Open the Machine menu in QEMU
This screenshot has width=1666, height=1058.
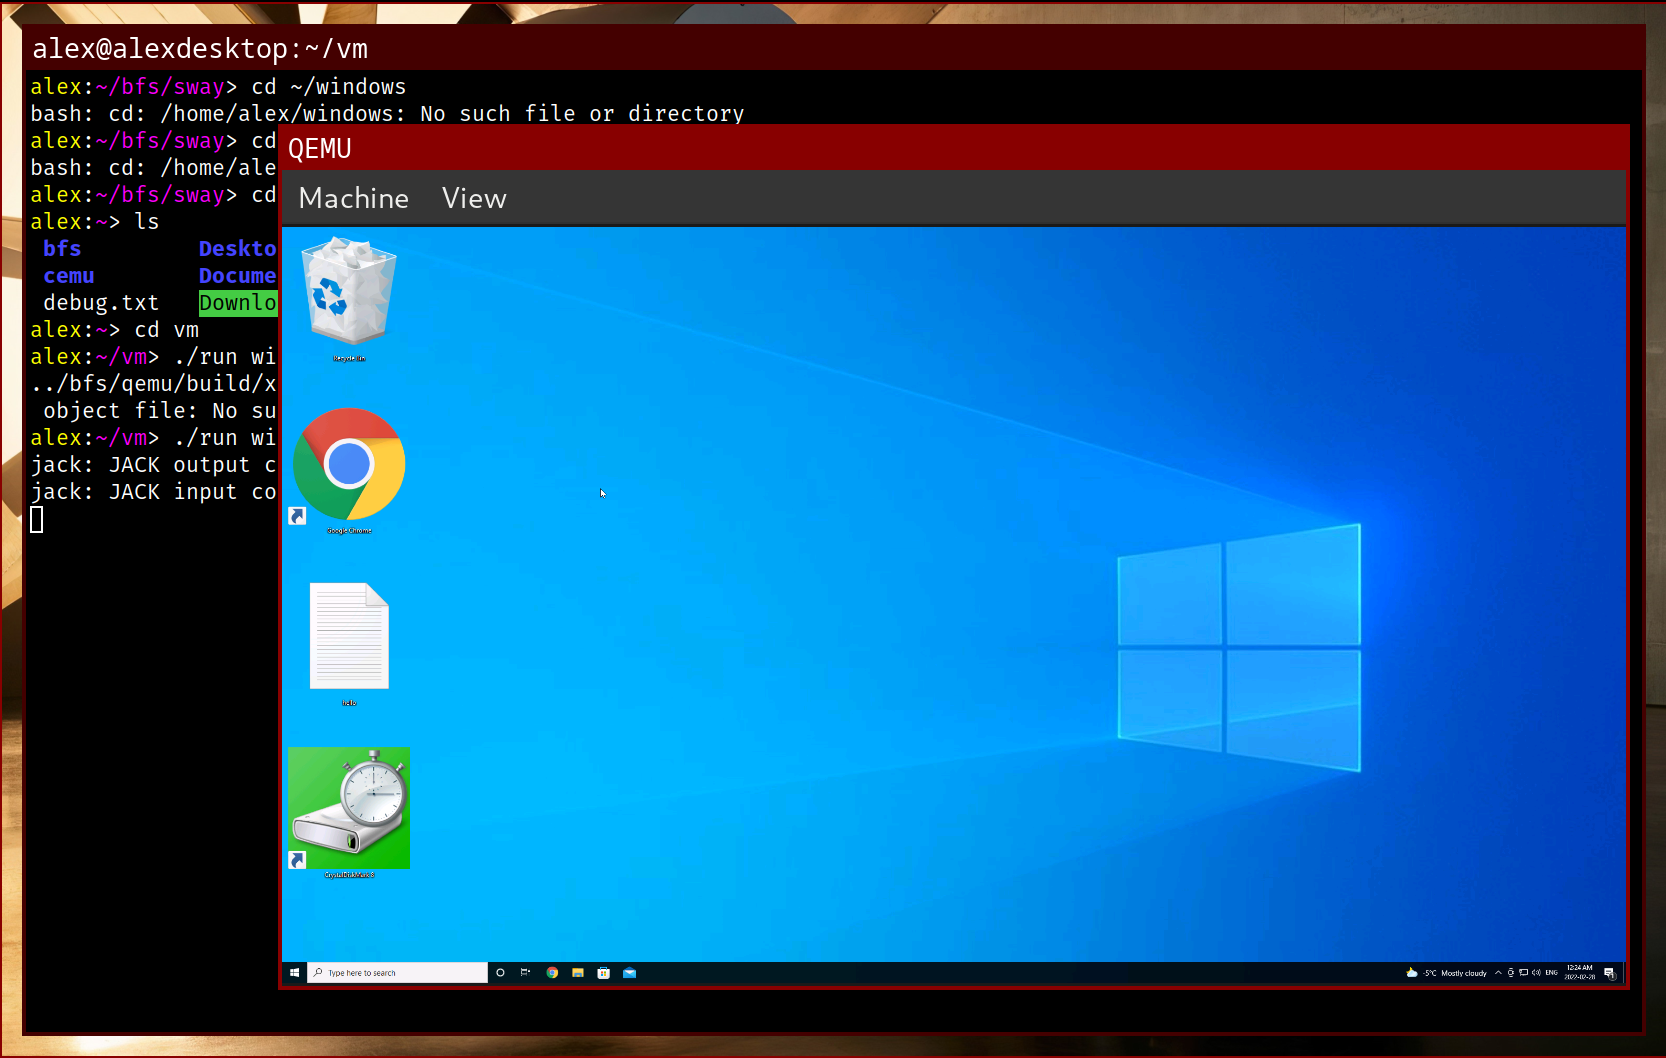pyautogui.click(x=353, y=198)
